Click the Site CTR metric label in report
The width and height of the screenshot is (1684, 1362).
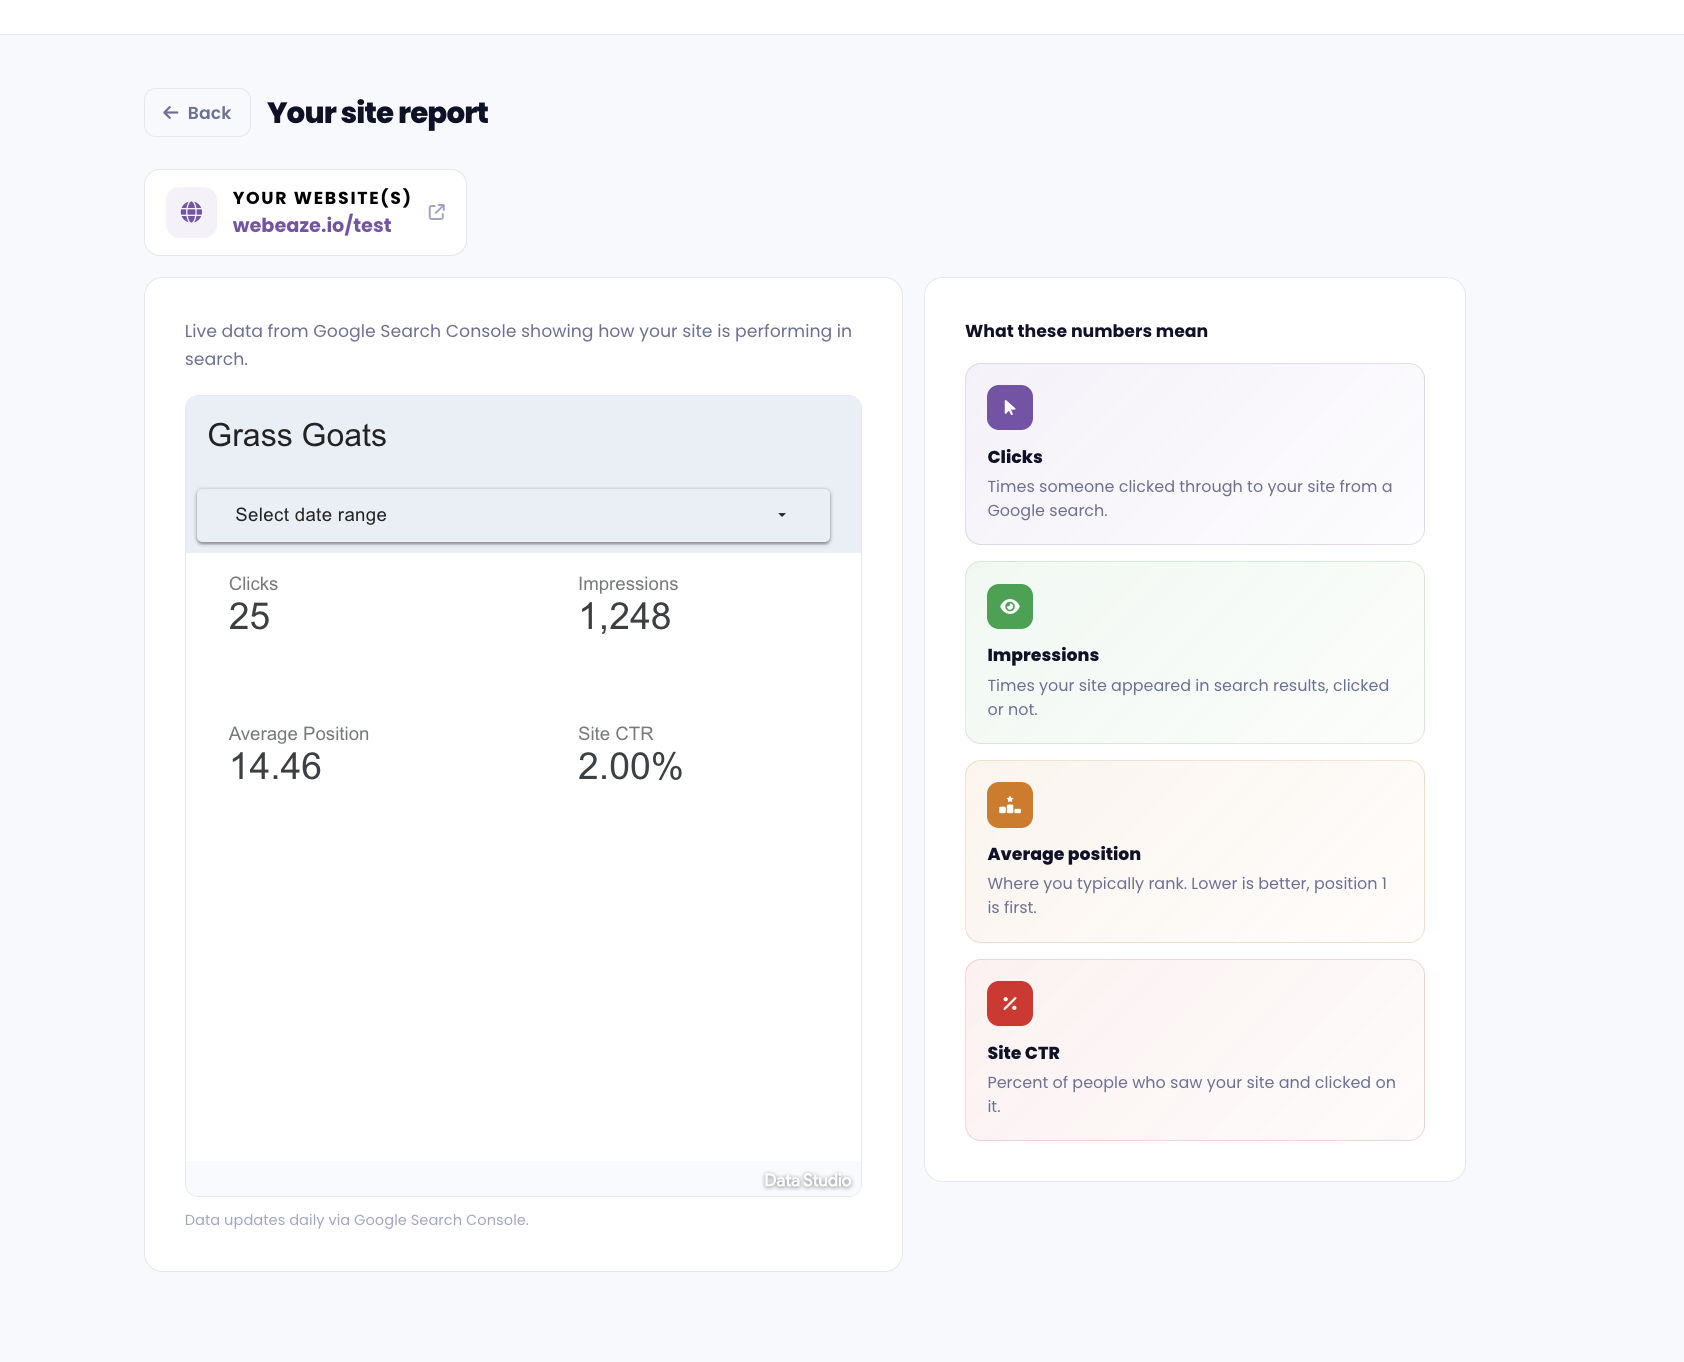pos(616,734)
